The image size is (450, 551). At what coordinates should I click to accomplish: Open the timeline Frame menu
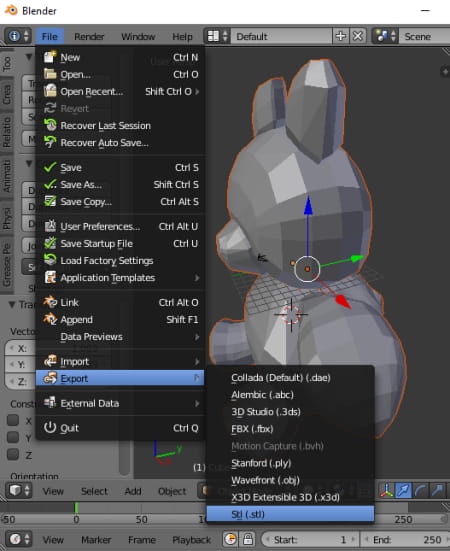(142, 539)
